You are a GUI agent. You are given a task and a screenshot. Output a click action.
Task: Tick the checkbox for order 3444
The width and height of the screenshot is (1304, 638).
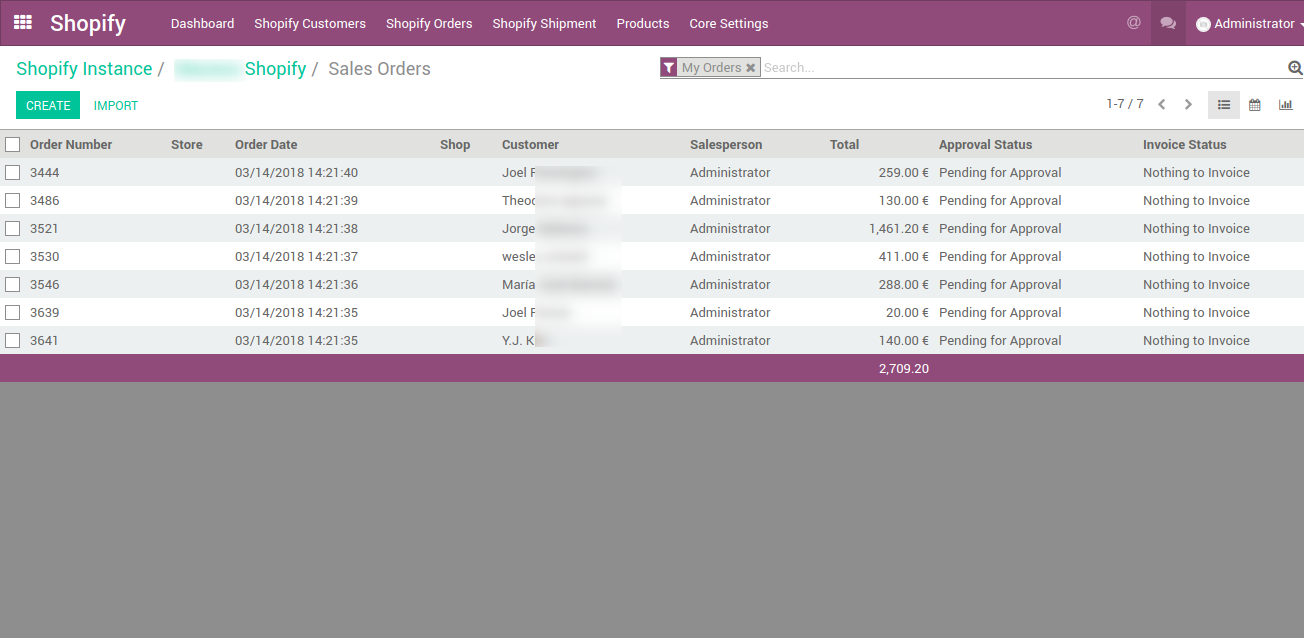(12, 173)
